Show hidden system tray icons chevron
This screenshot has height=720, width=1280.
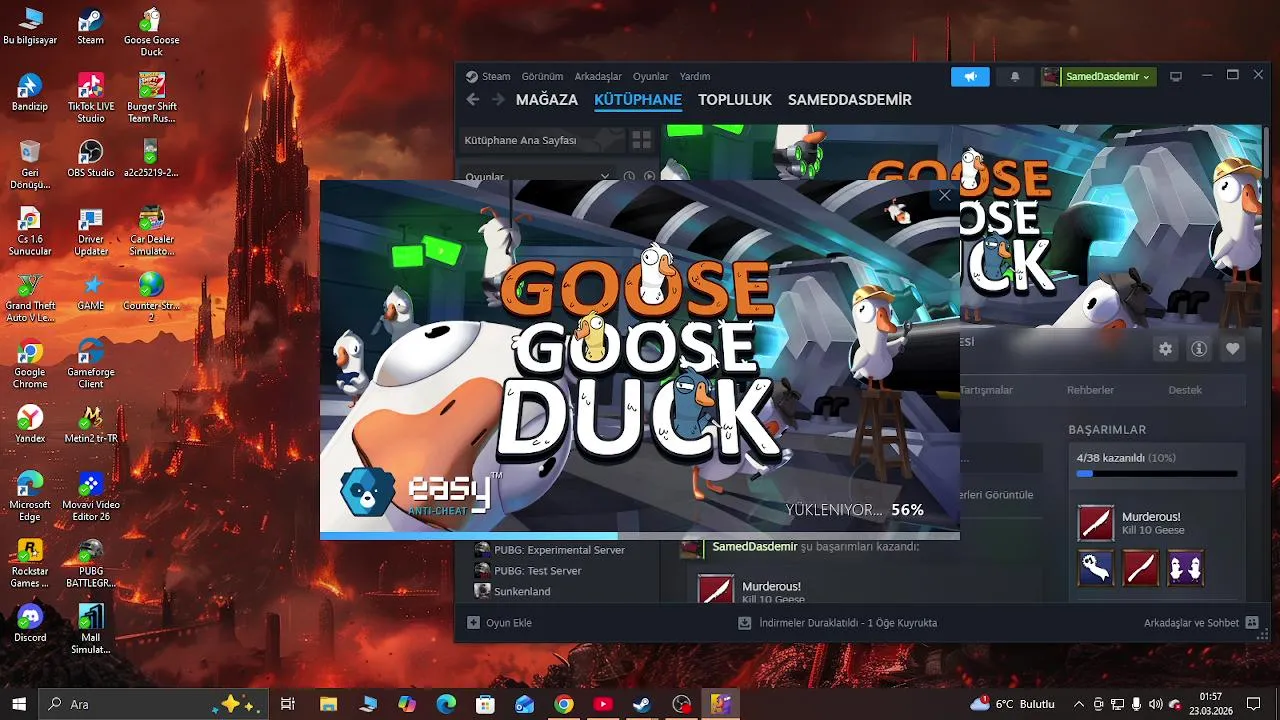pos(1079,704)
